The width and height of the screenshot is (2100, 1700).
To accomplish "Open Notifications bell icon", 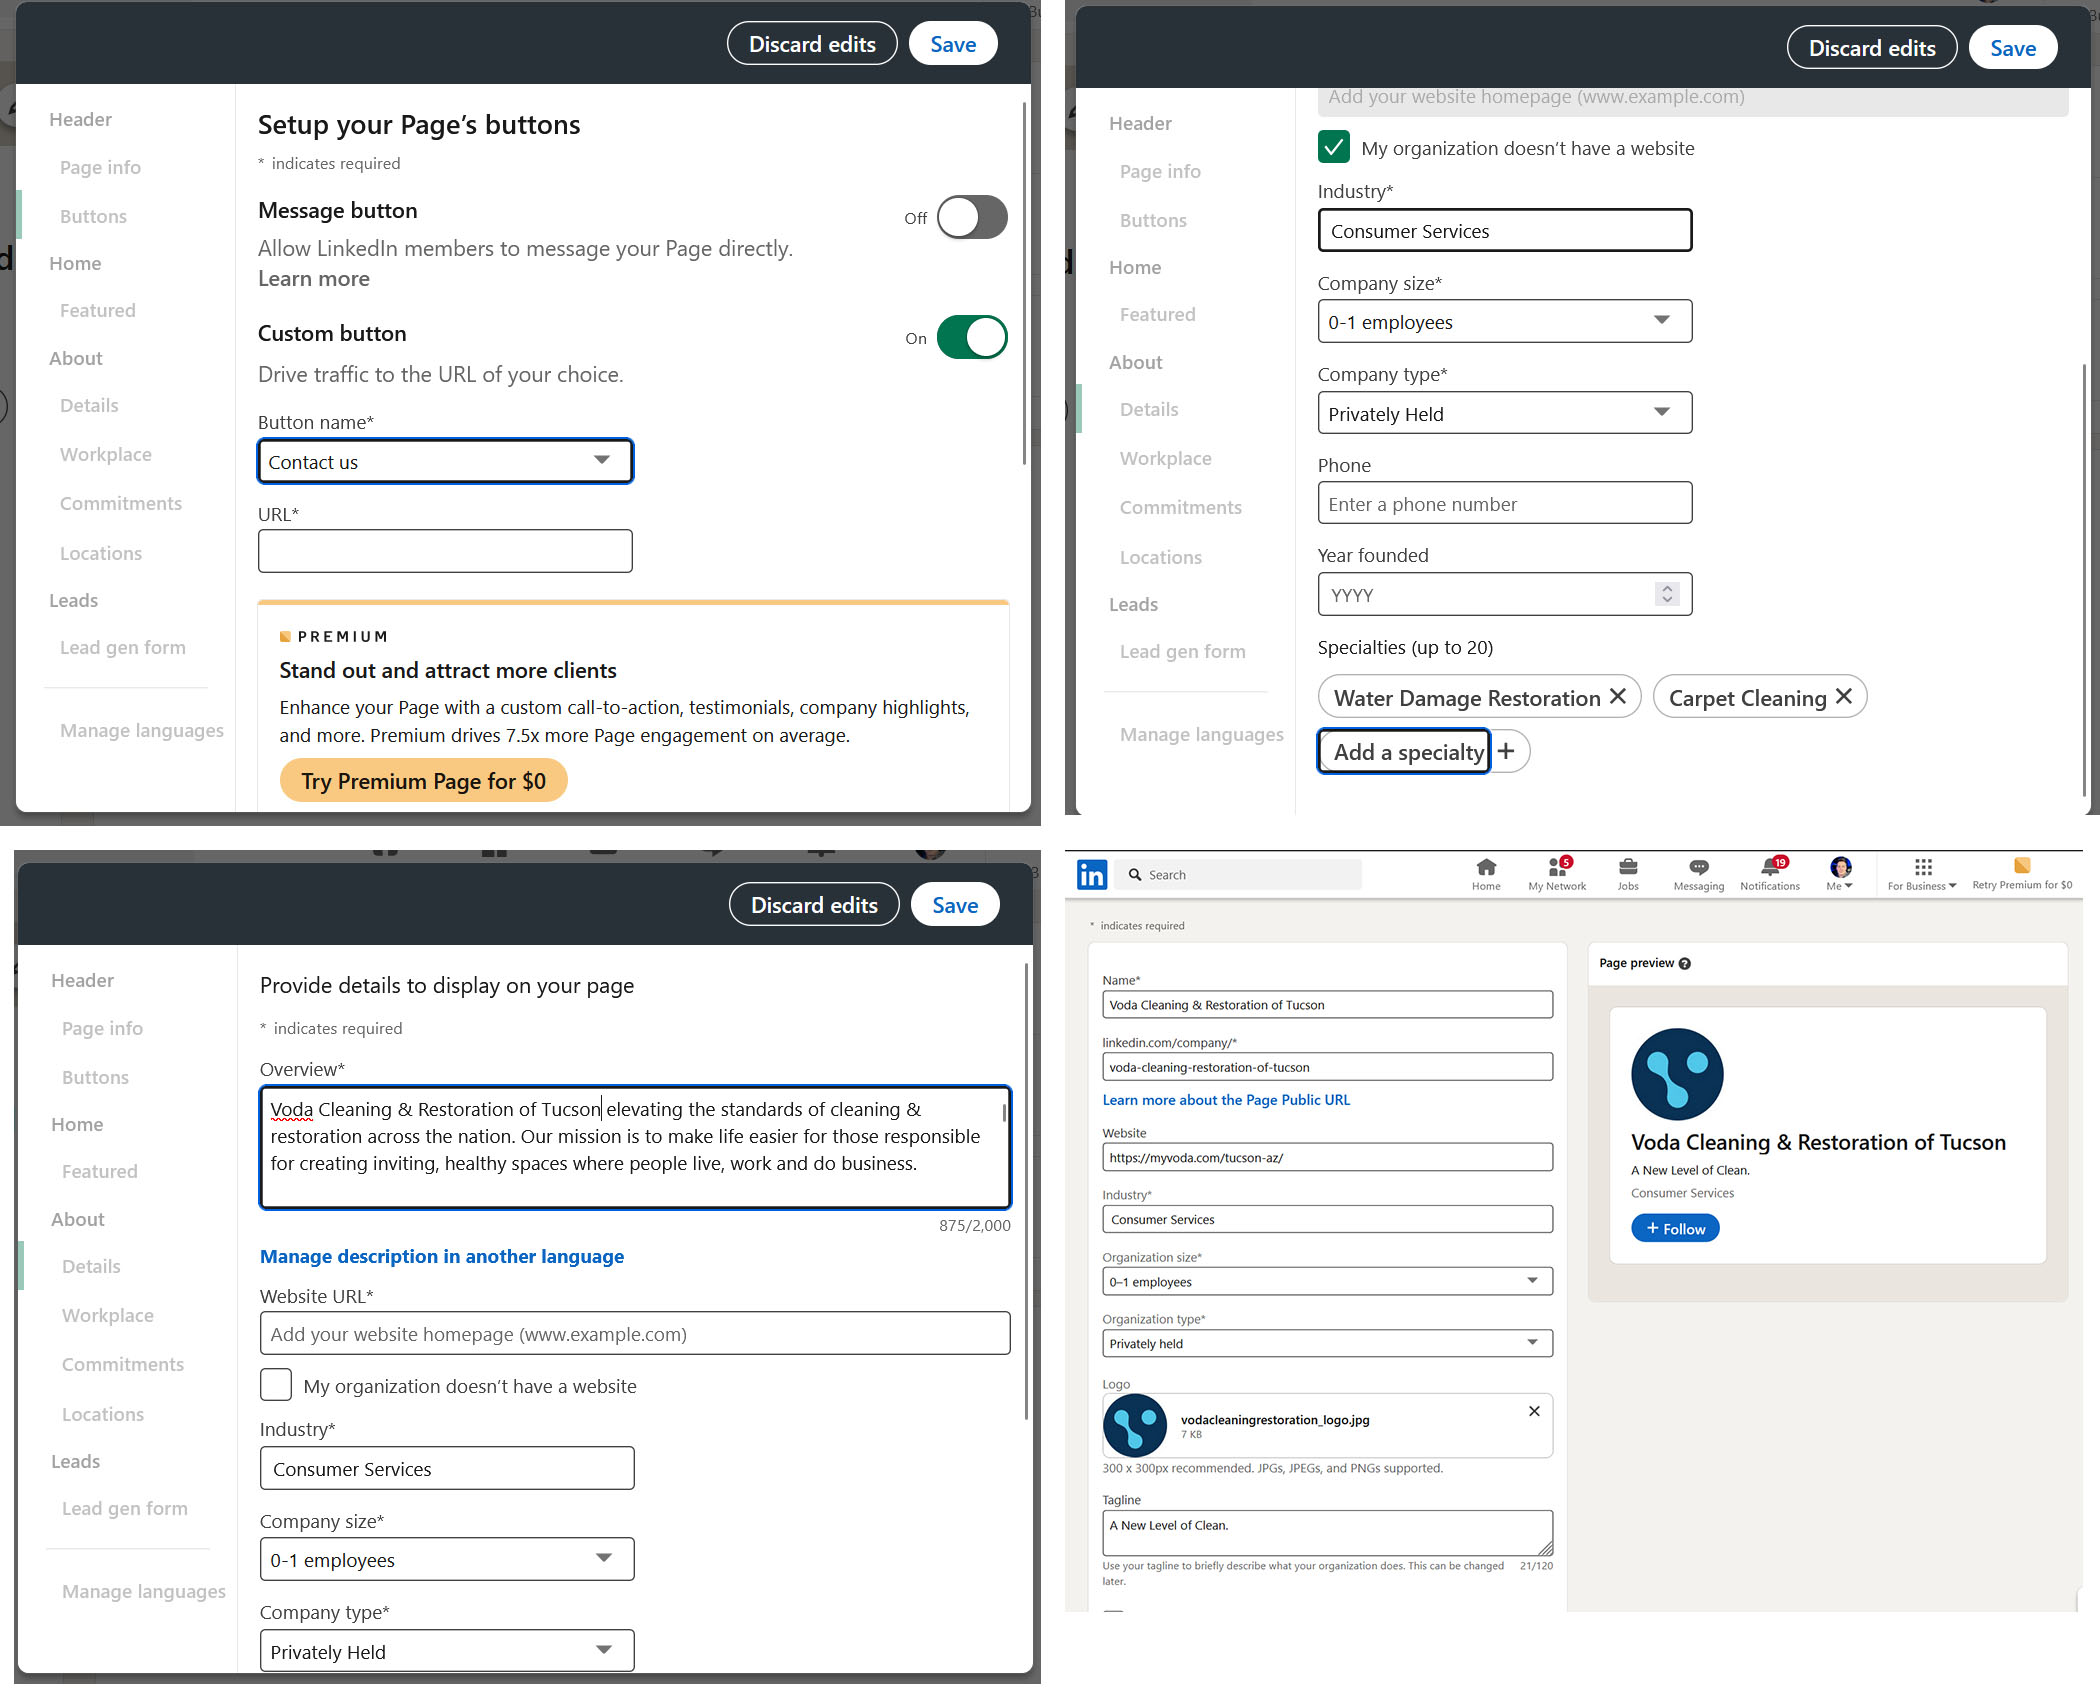I will click(x=1769, y=867).
